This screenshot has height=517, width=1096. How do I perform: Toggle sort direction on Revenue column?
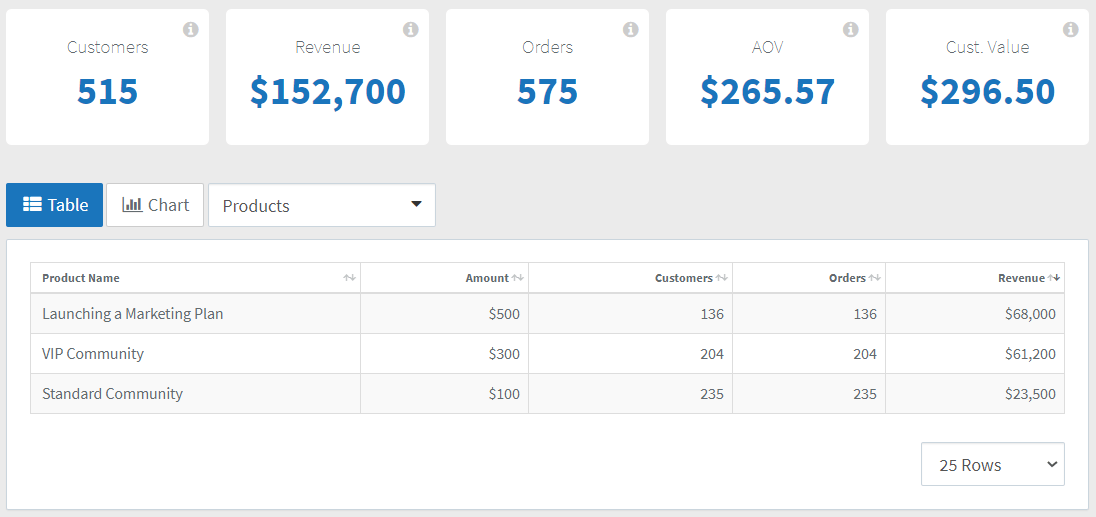[x=1054, y=278]
